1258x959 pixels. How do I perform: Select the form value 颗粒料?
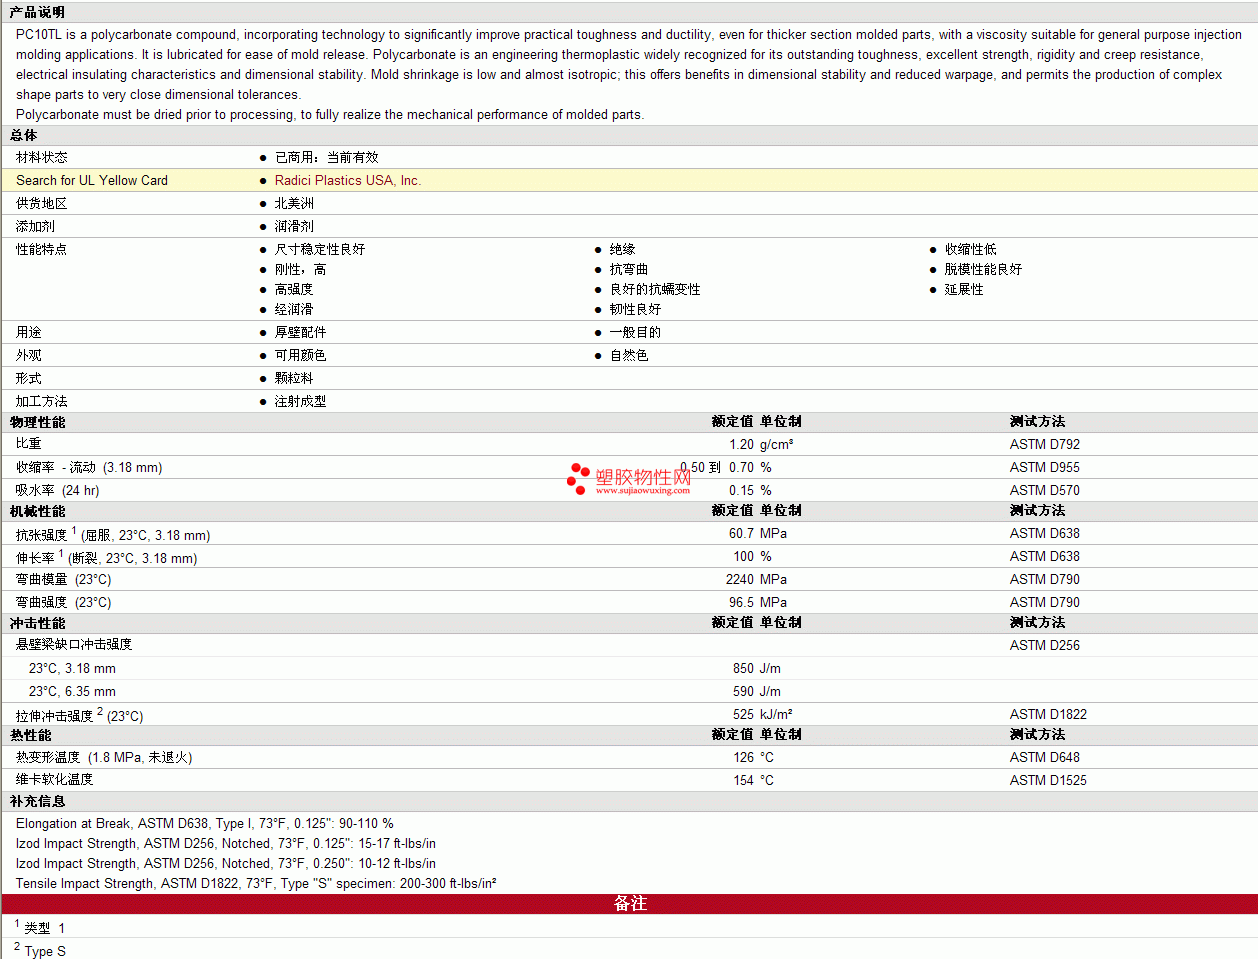tap(294, 378)
